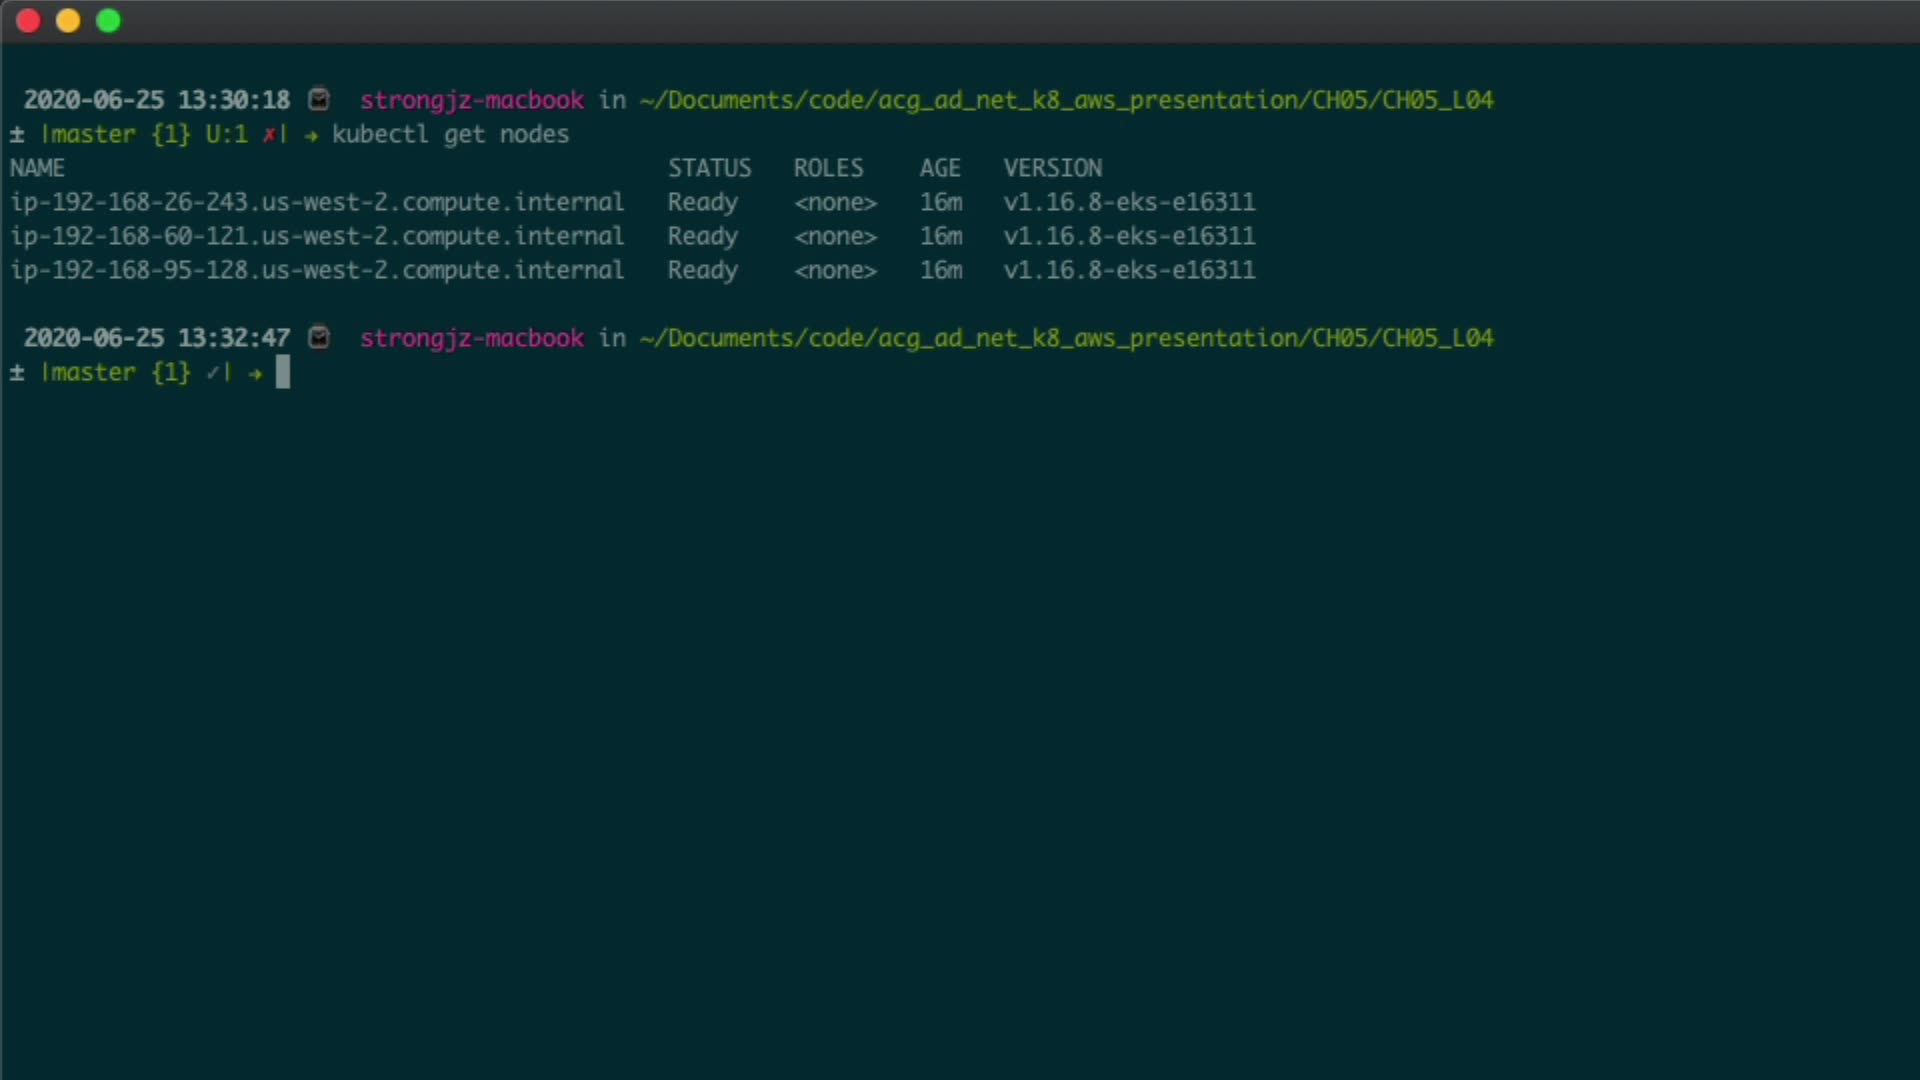Click the clock icon beside 13:32:47 timestamp

[319, 338]
